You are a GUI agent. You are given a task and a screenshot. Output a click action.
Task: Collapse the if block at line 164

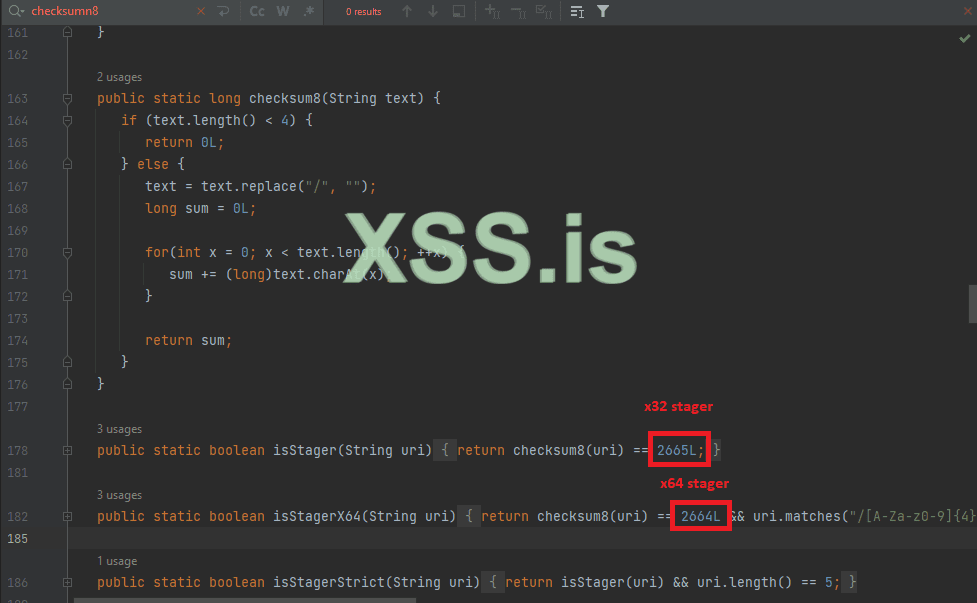[67, 120]
